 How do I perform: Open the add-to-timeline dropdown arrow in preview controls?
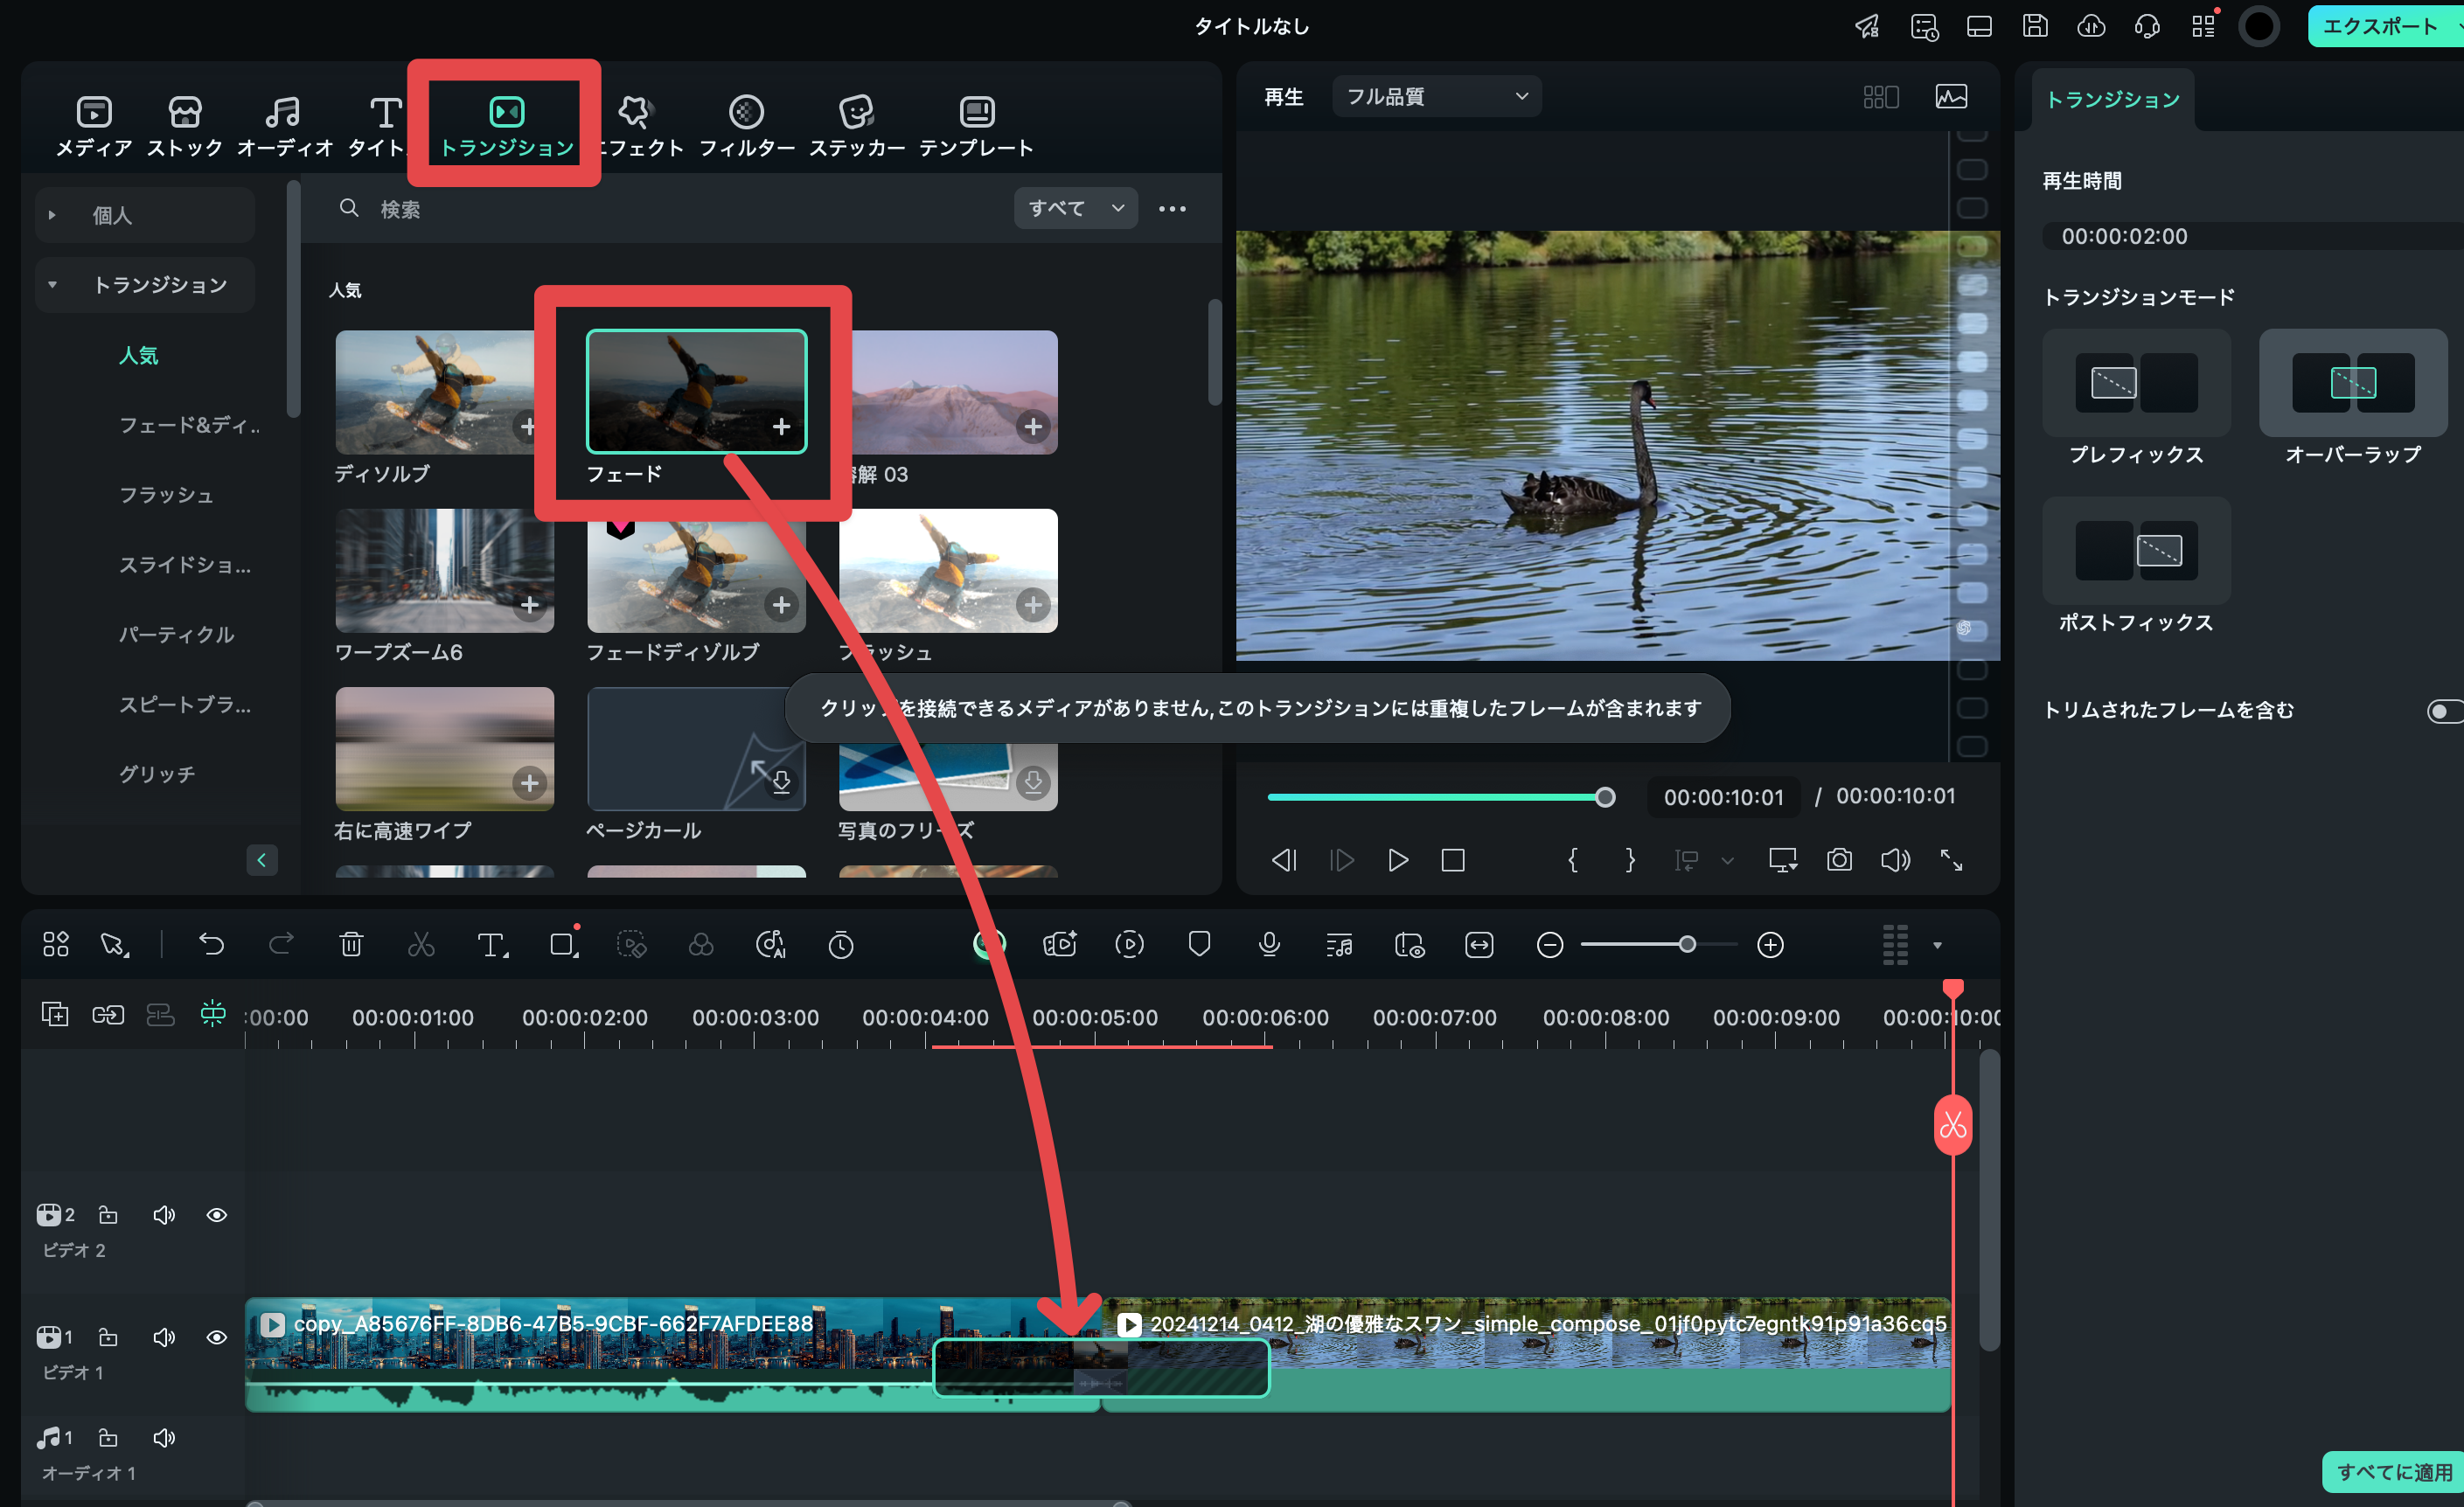pyautogui.click(x=1727, y=860)
